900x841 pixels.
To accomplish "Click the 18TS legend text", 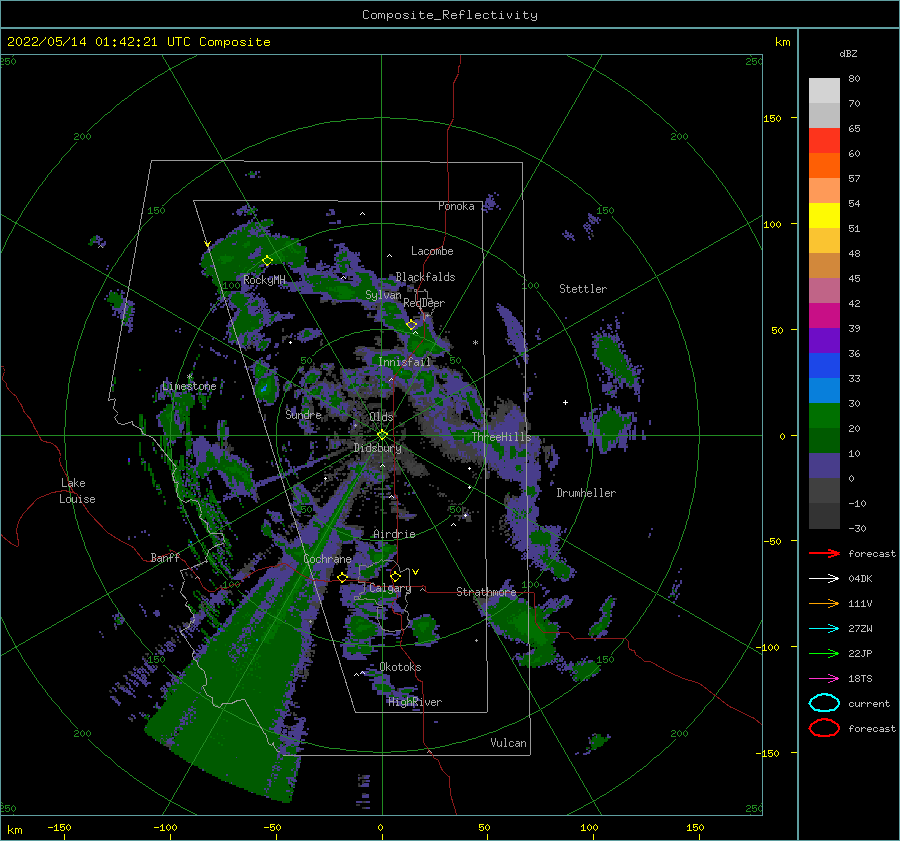I will 860,678.
